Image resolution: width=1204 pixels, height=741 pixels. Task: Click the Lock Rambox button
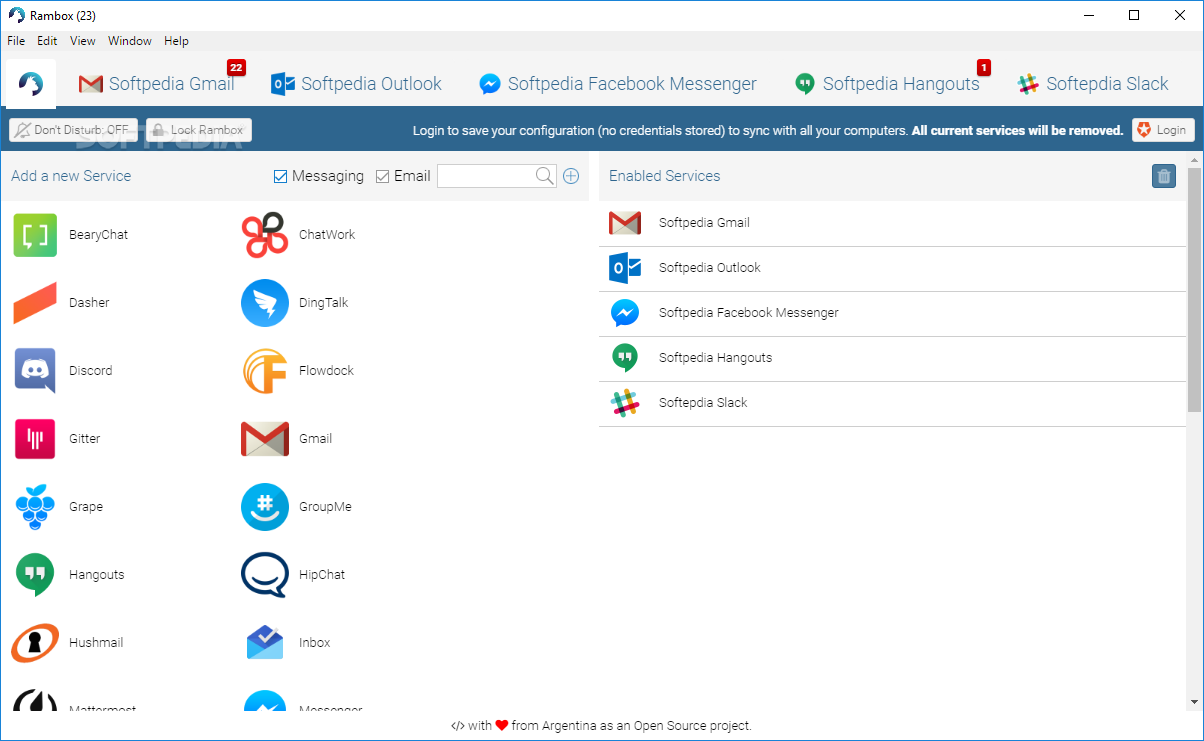pyautogui.click(x=198, y=130)
